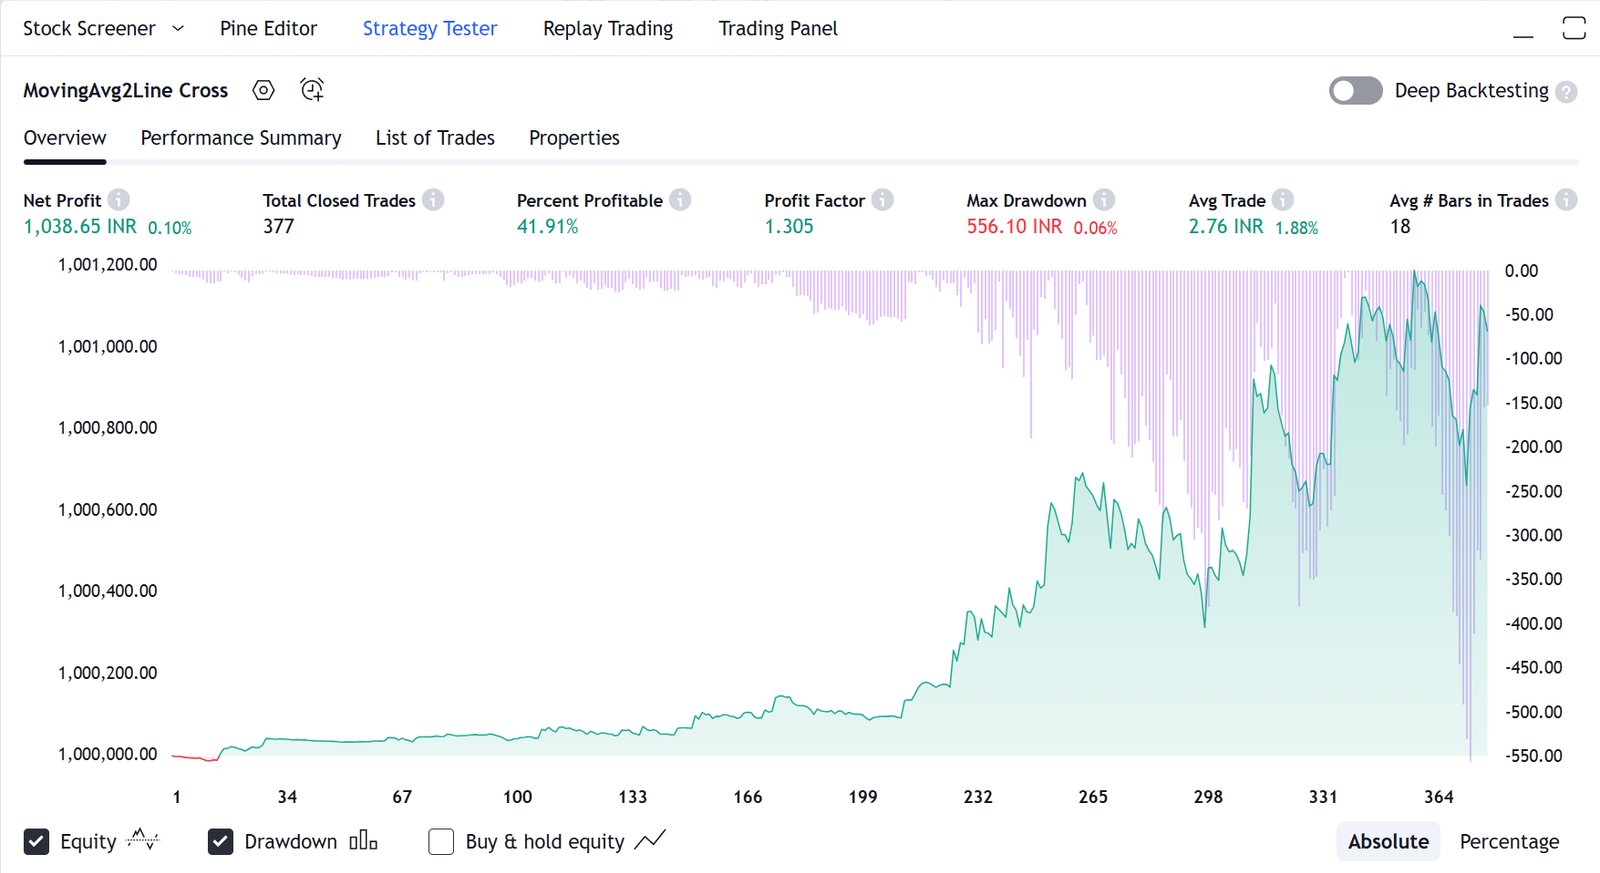This screenshot has height=873, width=1600.
Task: Maximize the panel with top-right icon
Action: coord(1574,28)
